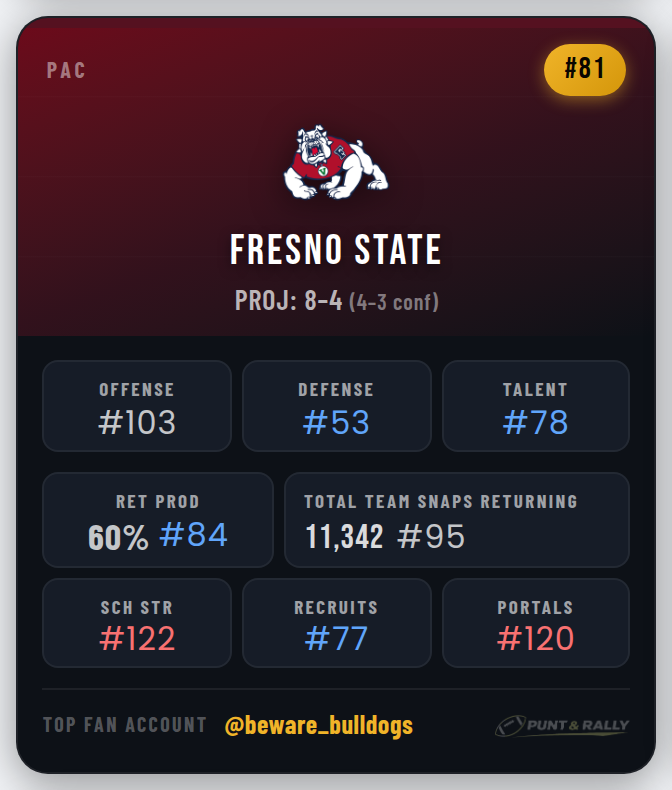This screenshot has width=672, height=790.
Task: Click the Fresno State bulldog logo
Action: tap(335, 163)
